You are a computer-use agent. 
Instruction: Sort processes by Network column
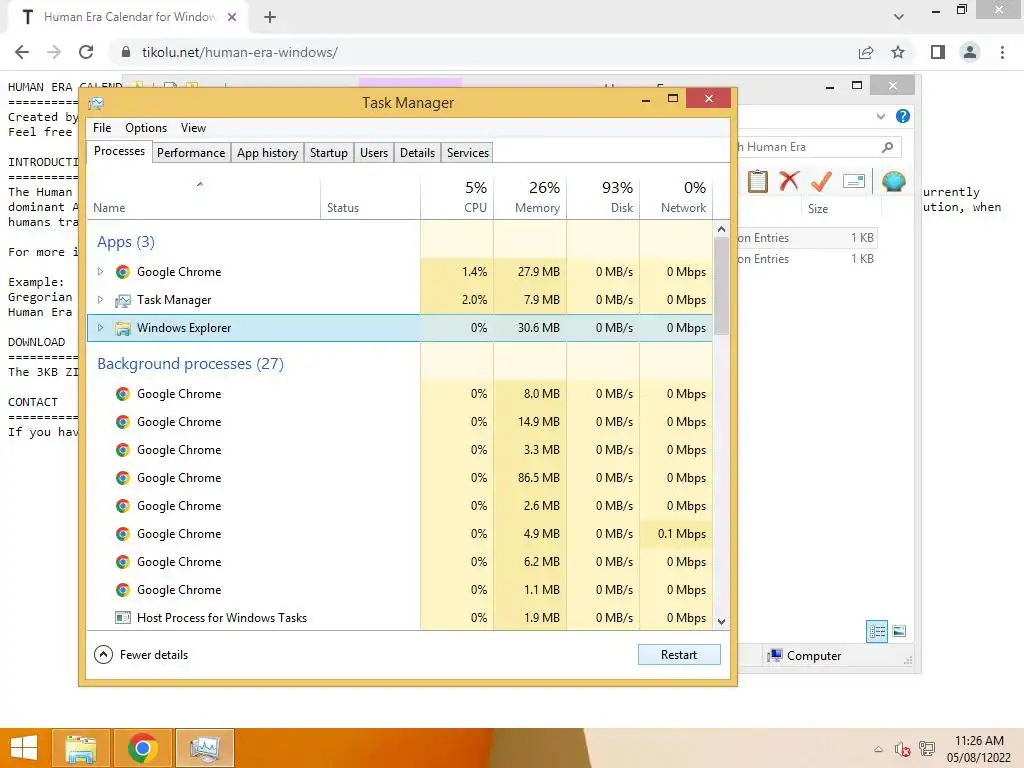point(677,197)
